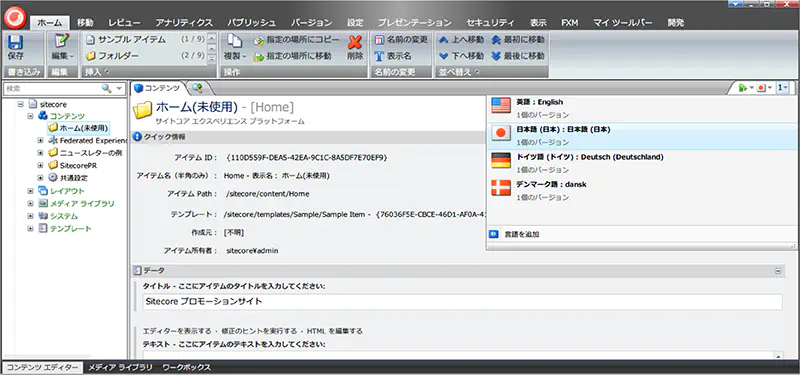Select 英語 : English language
The height and width of the screenshot is (375, 800).
[642, 108]
